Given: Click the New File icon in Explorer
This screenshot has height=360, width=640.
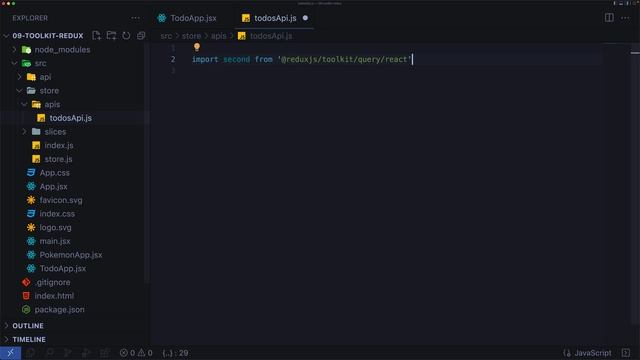Looking at the screenshot, I should pyautogui.click(x=96, y=36).
